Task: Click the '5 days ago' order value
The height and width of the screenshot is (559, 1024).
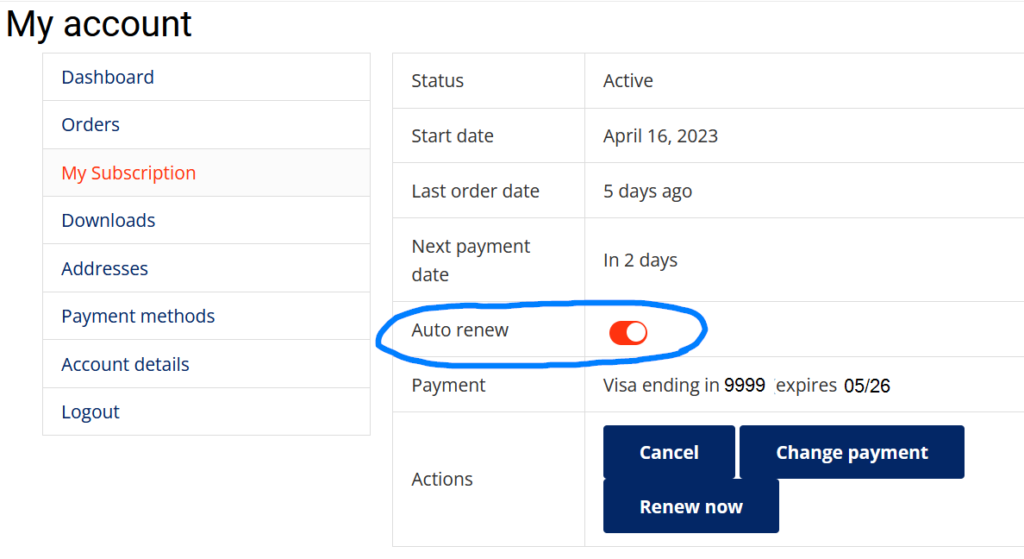Action: click(647, 191)
